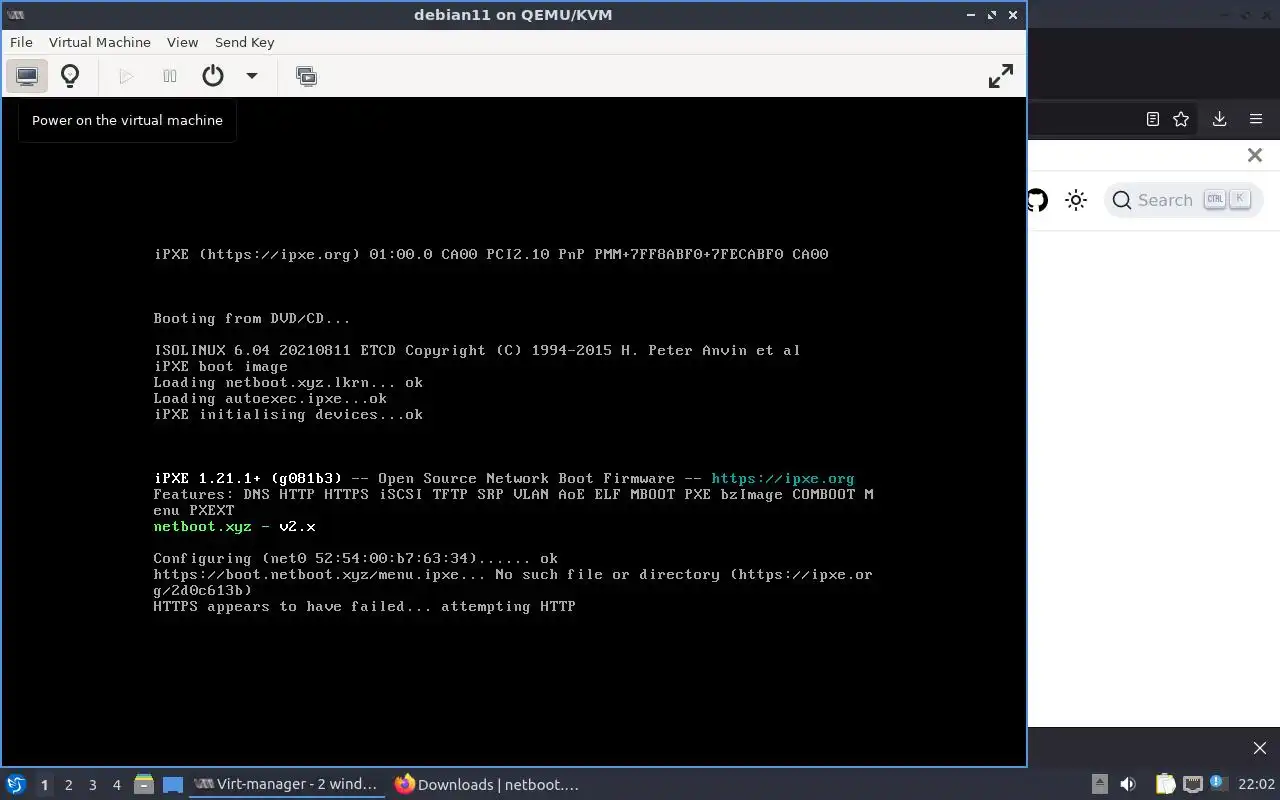Click the Search field in browser page

click(x=1183, y=200)
